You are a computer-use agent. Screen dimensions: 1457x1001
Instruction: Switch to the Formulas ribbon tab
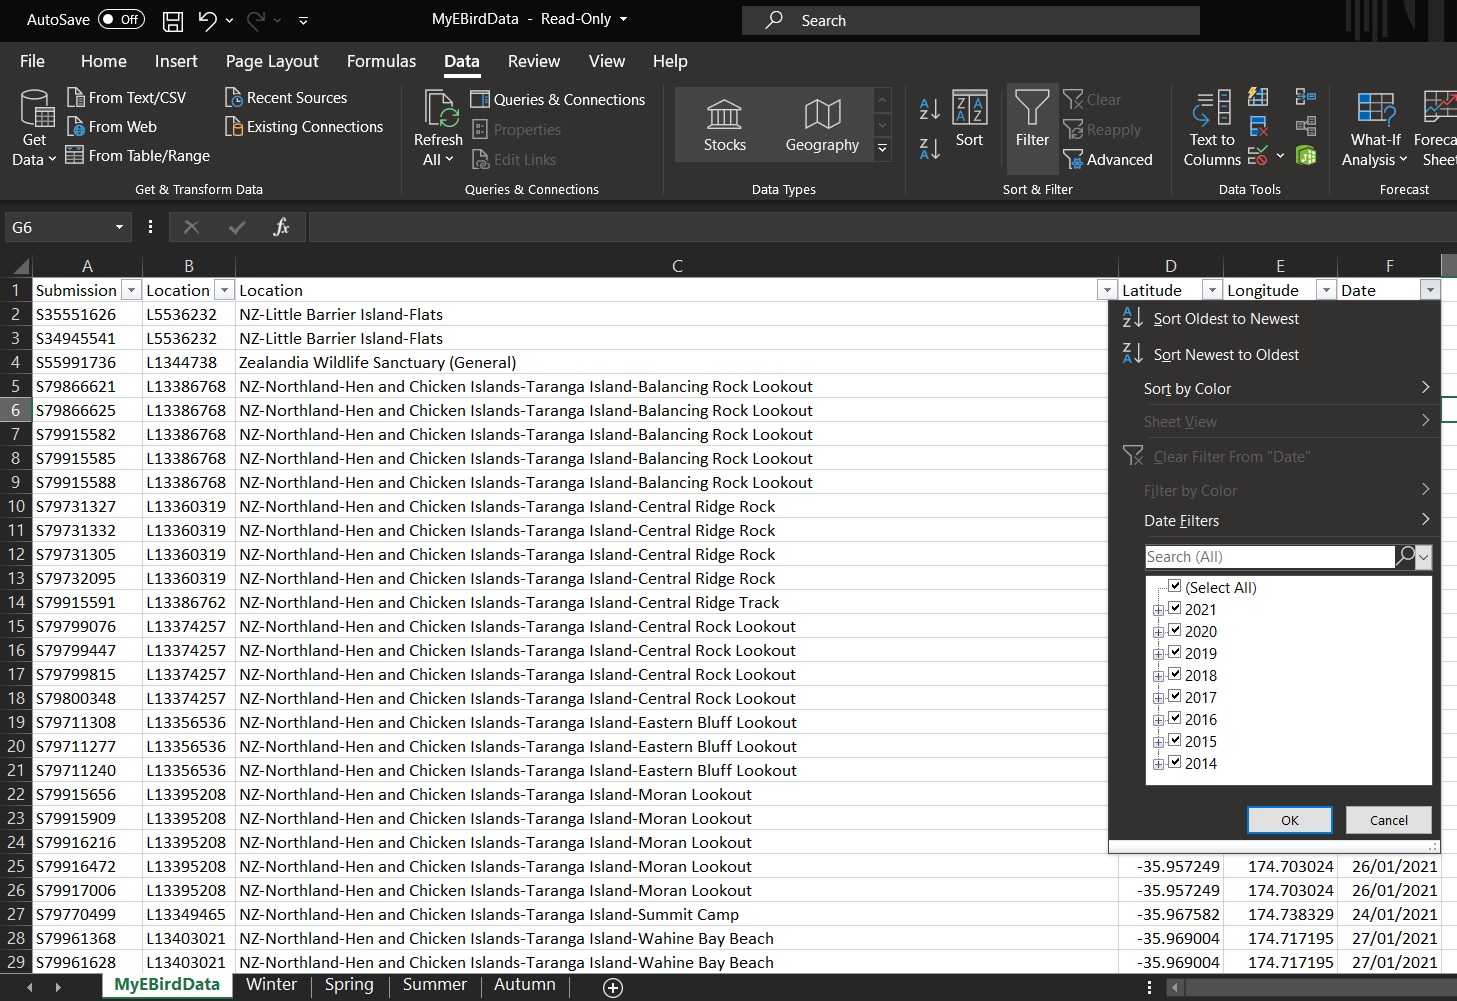pyautogui.click(x=381, y=61)
